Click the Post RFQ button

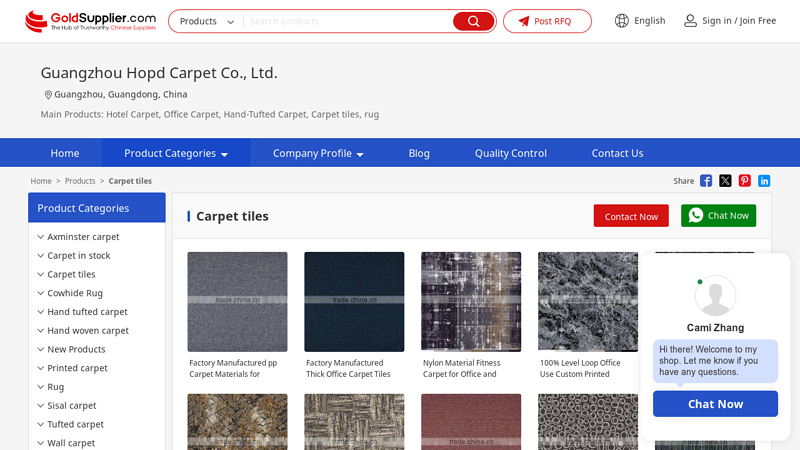pos(547,21)
